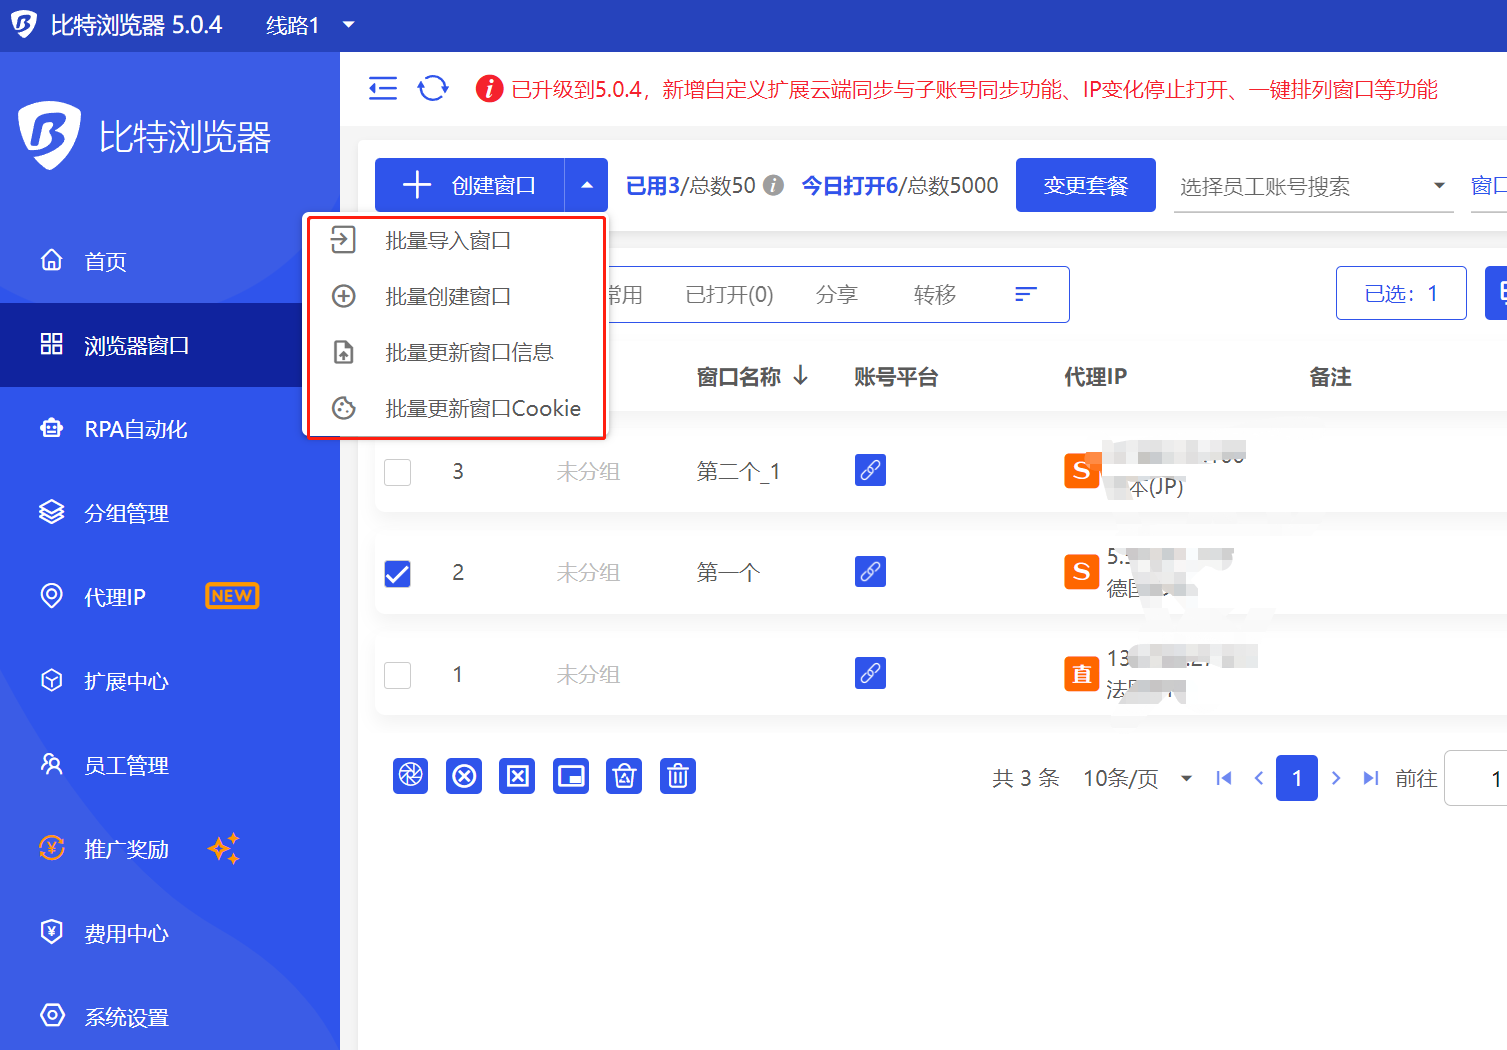This screenshot has width=1507, height=1050.
Task: Go to previous page arrow
Action: [1259, 778]
